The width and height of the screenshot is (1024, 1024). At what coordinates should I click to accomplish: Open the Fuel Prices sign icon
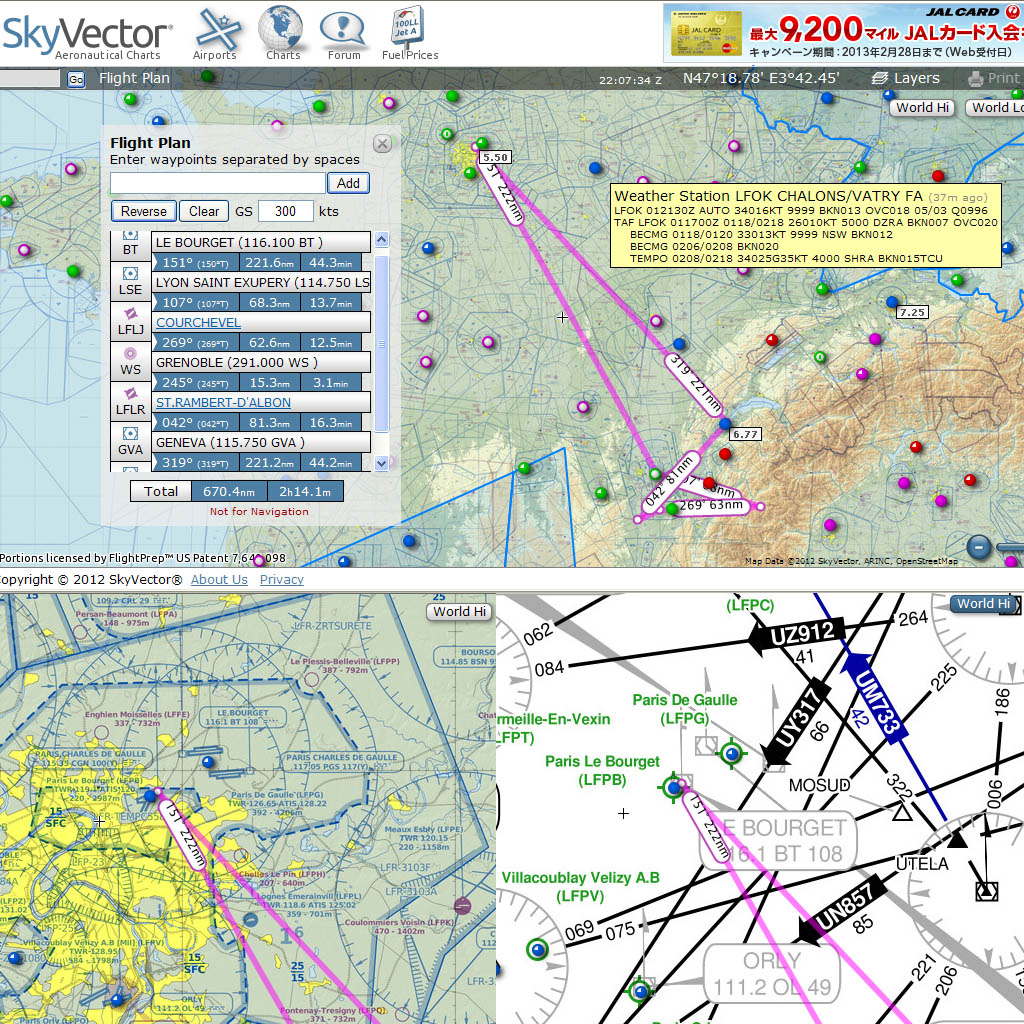click(x=408, y=26)
